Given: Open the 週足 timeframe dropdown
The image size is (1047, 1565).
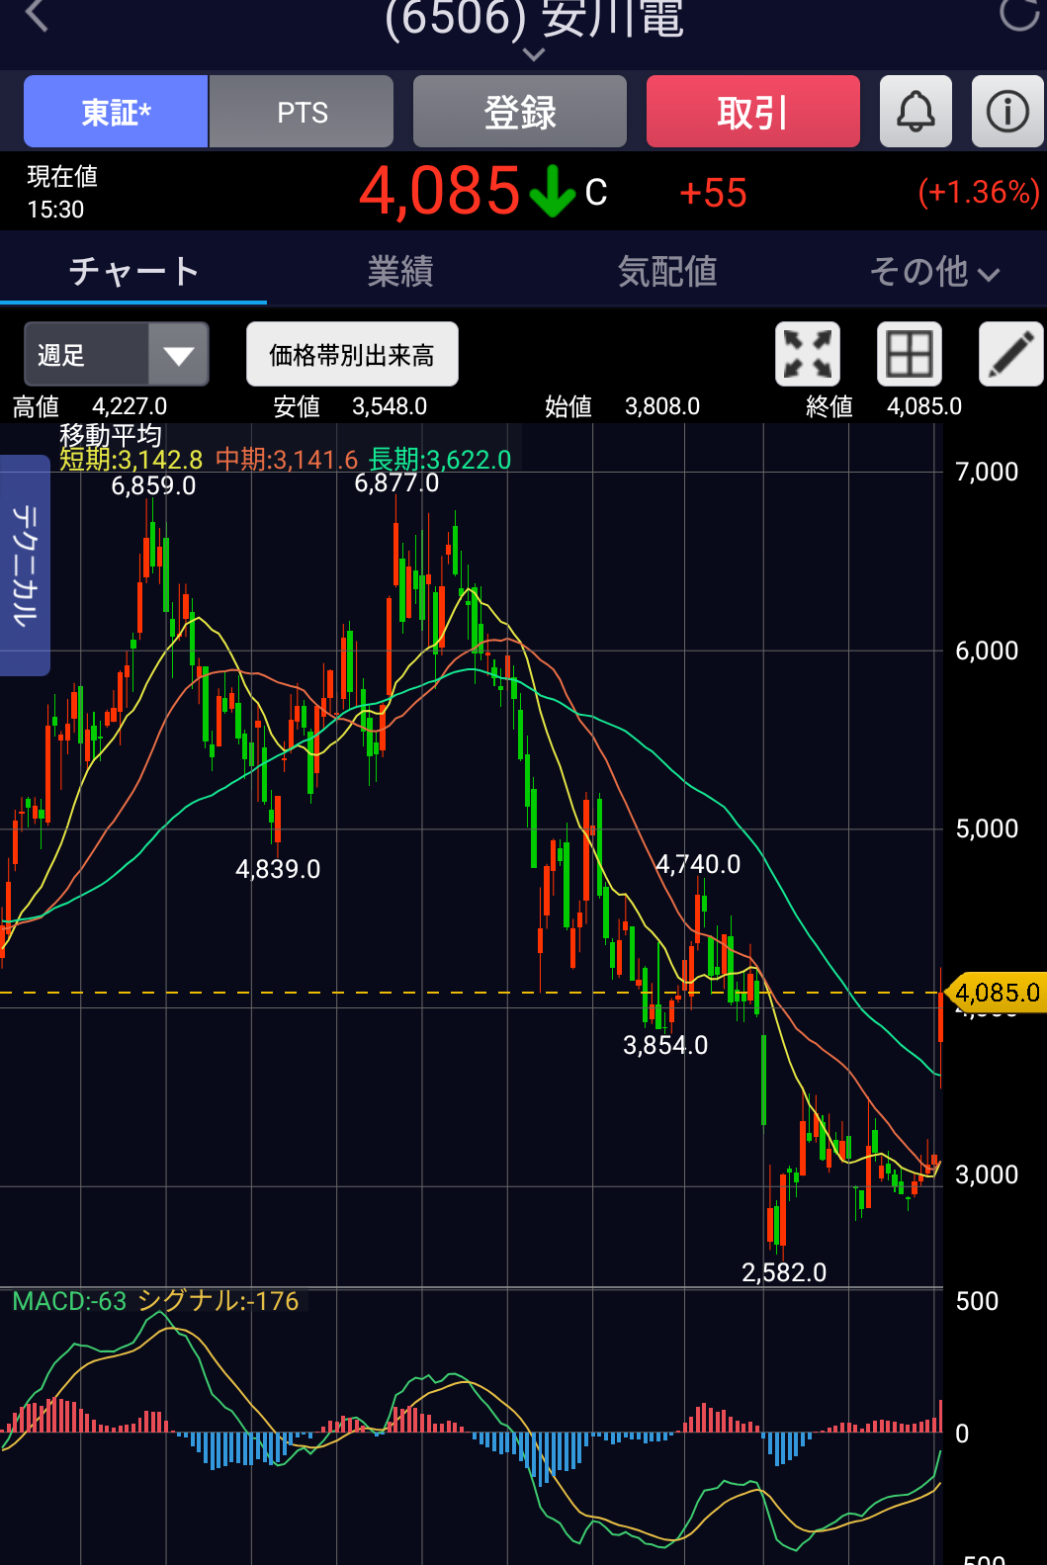Looking at the screenshot, I should (116, 354).
